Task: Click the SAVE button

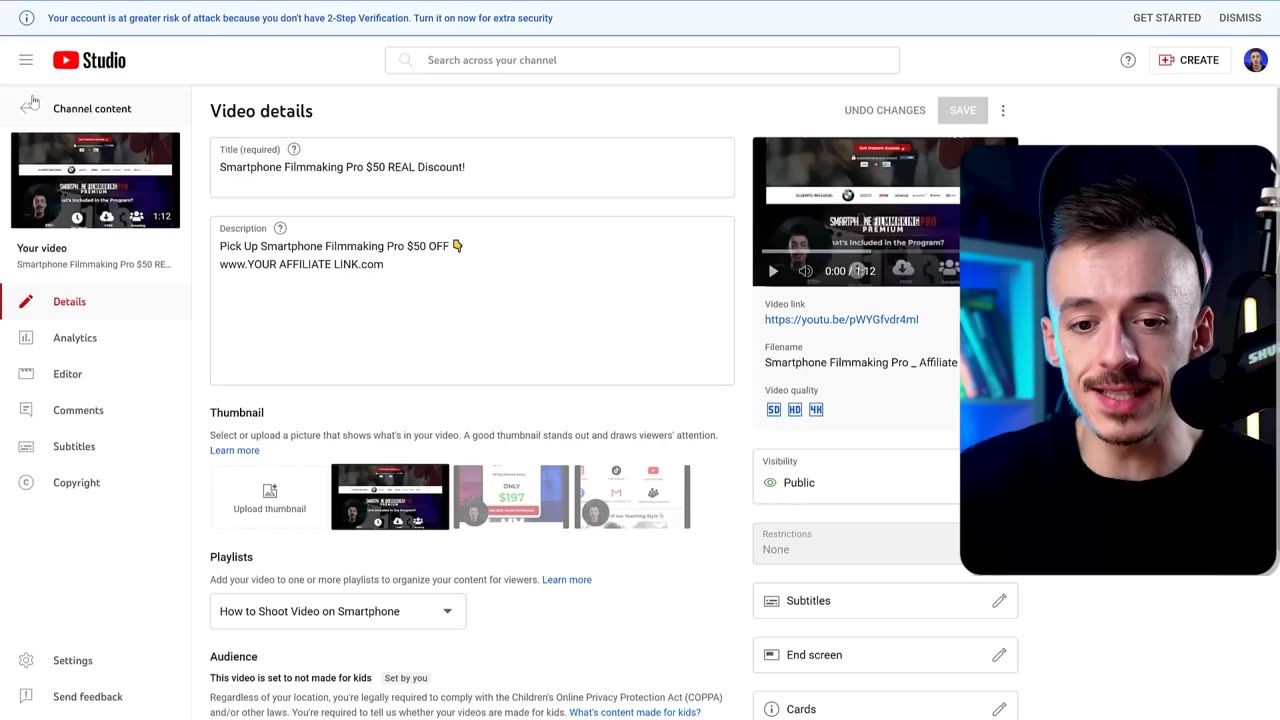Action: [963, 111]
